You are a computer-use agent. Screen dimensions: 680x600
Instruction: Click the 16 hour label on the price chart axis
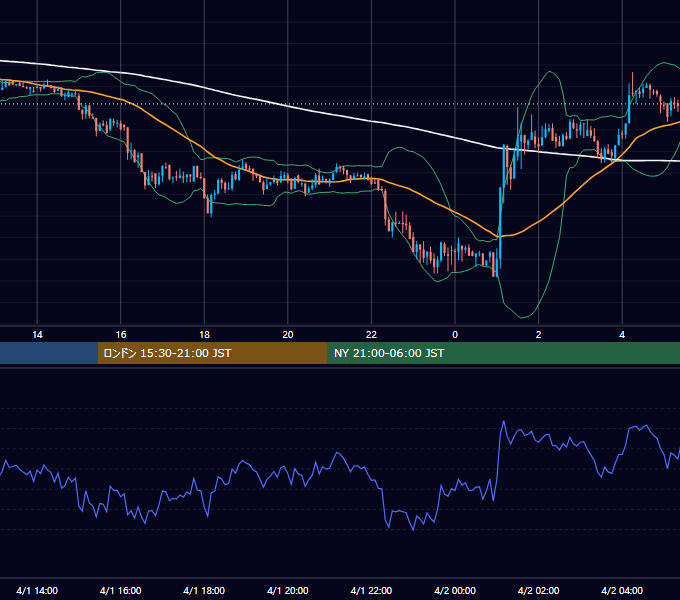[121, 335]
